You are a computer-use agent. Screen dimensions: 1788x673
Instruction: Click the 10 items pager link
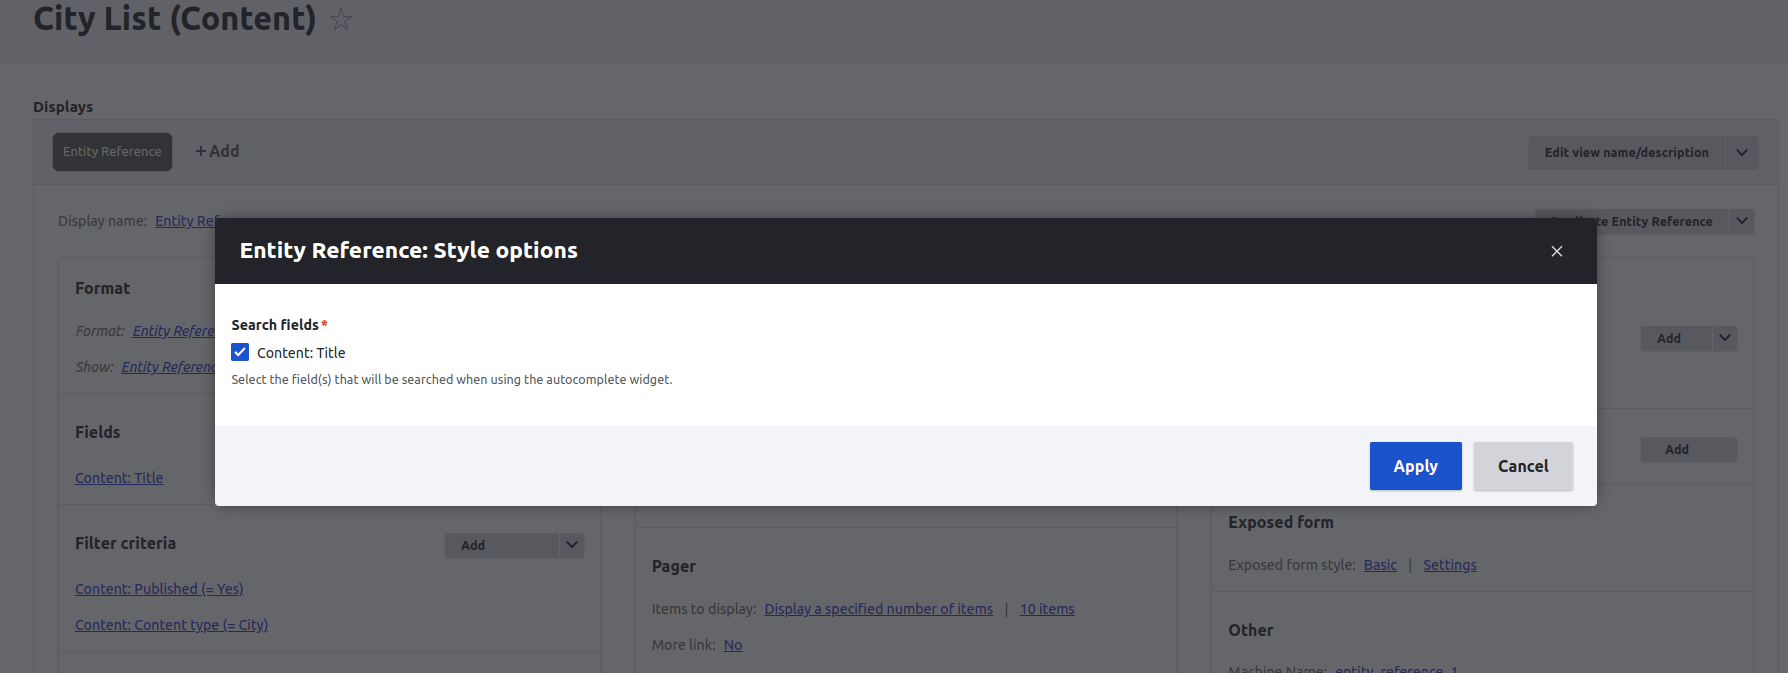pyautogui.click(x=1046, y=609)
